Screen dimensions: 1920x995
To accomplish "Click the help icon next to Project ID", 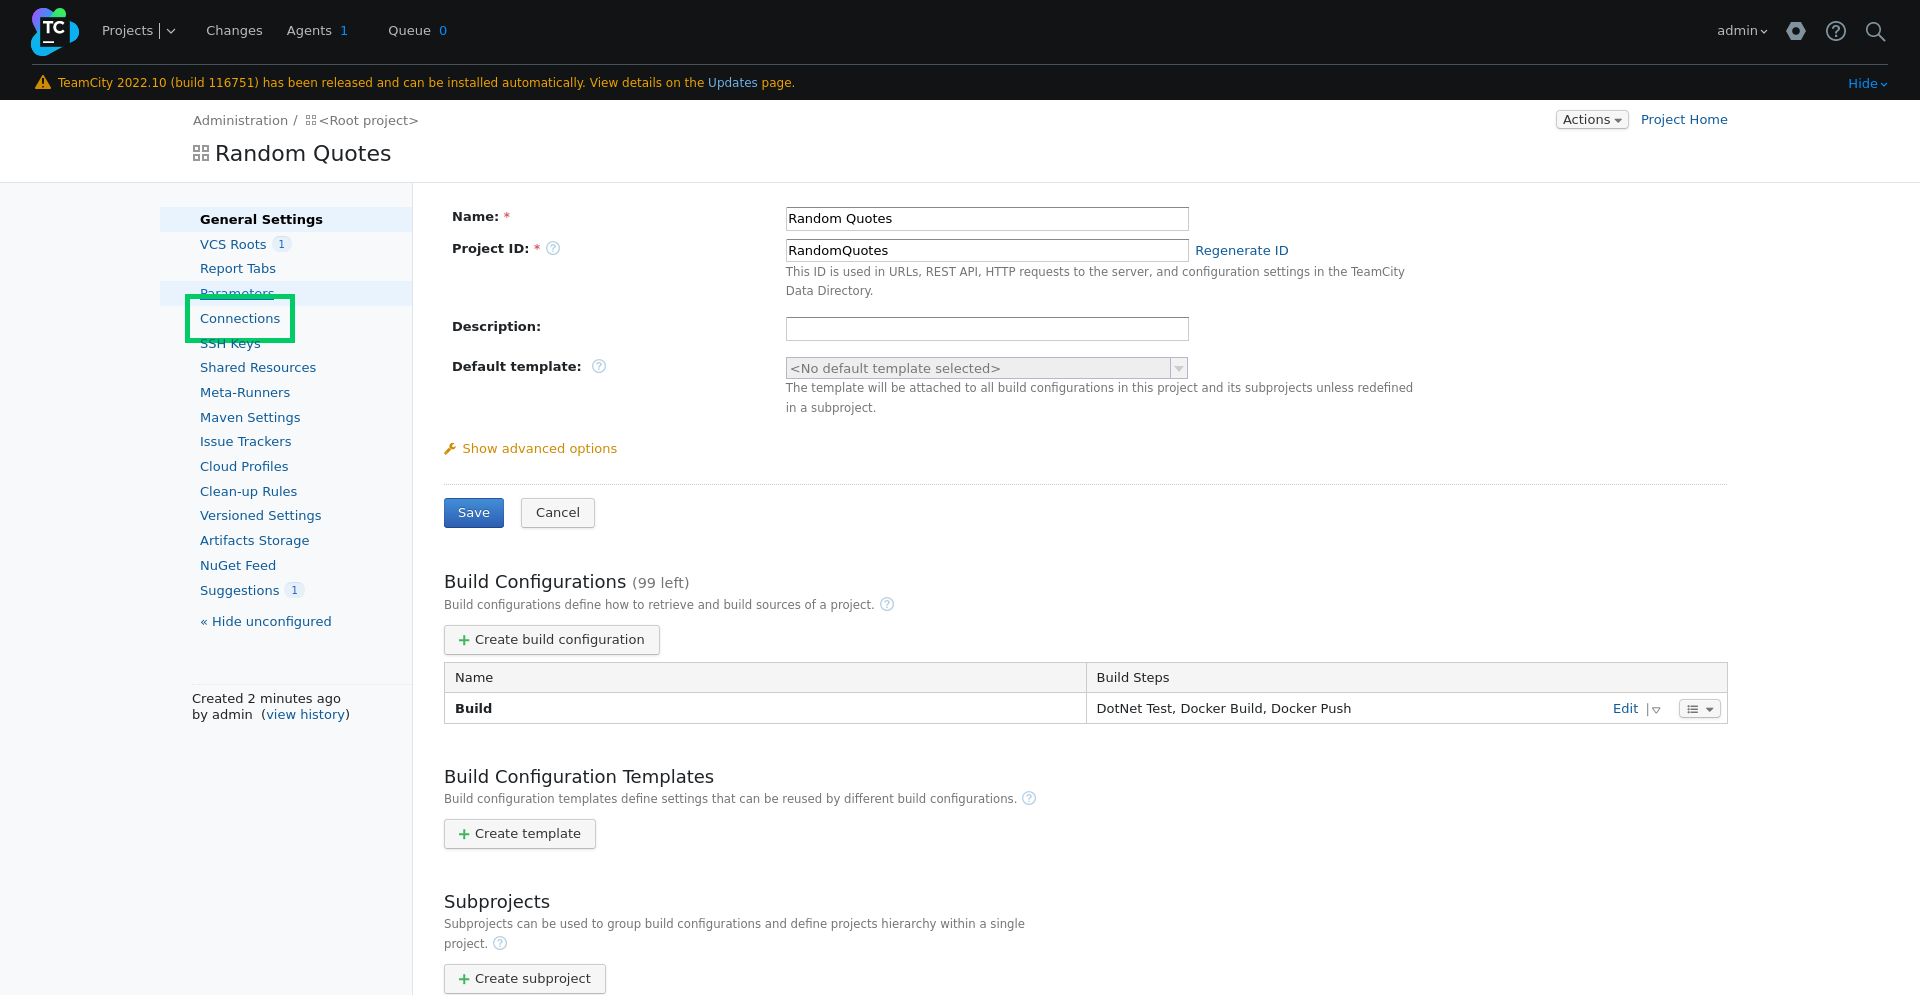I will (553, 249).
